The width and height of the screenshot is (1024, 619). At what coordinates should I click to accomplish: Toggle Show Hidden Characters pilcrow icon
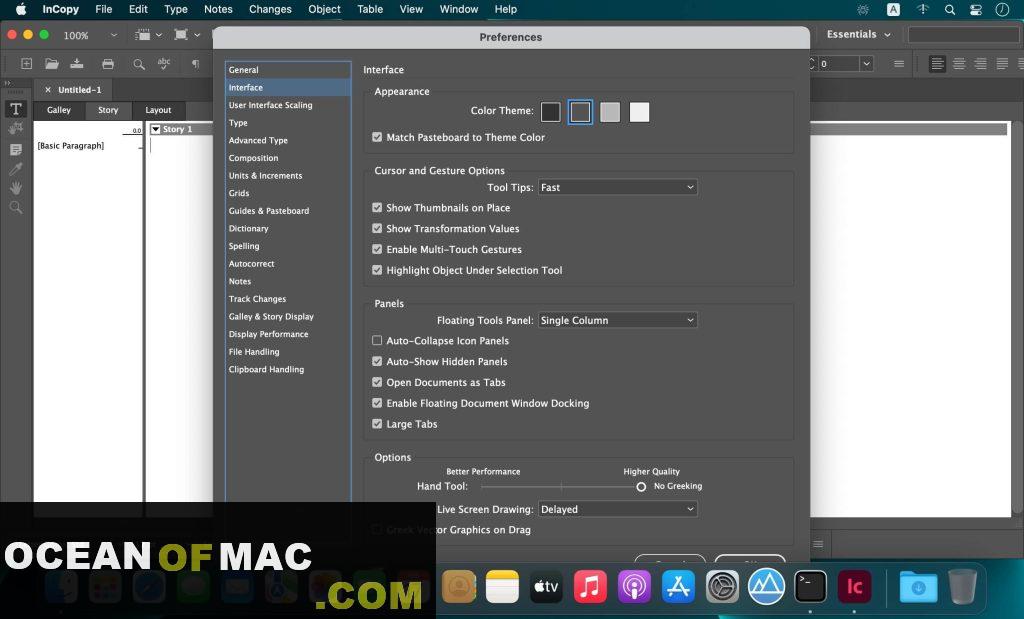click(x=195, y=63)
